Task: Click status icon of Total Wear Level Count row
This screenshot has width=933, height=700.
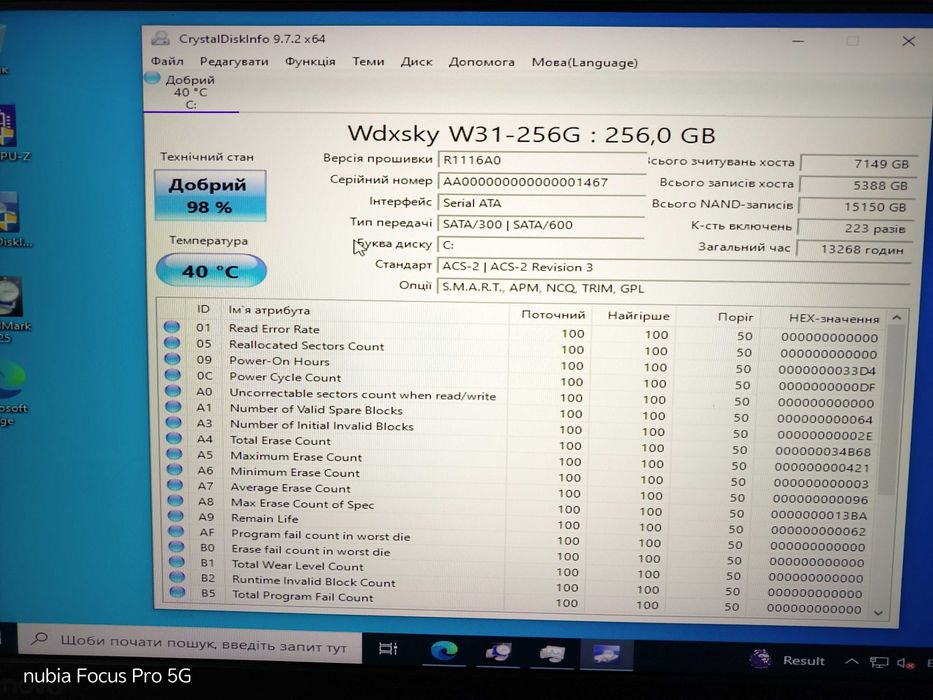Action: 176,561
